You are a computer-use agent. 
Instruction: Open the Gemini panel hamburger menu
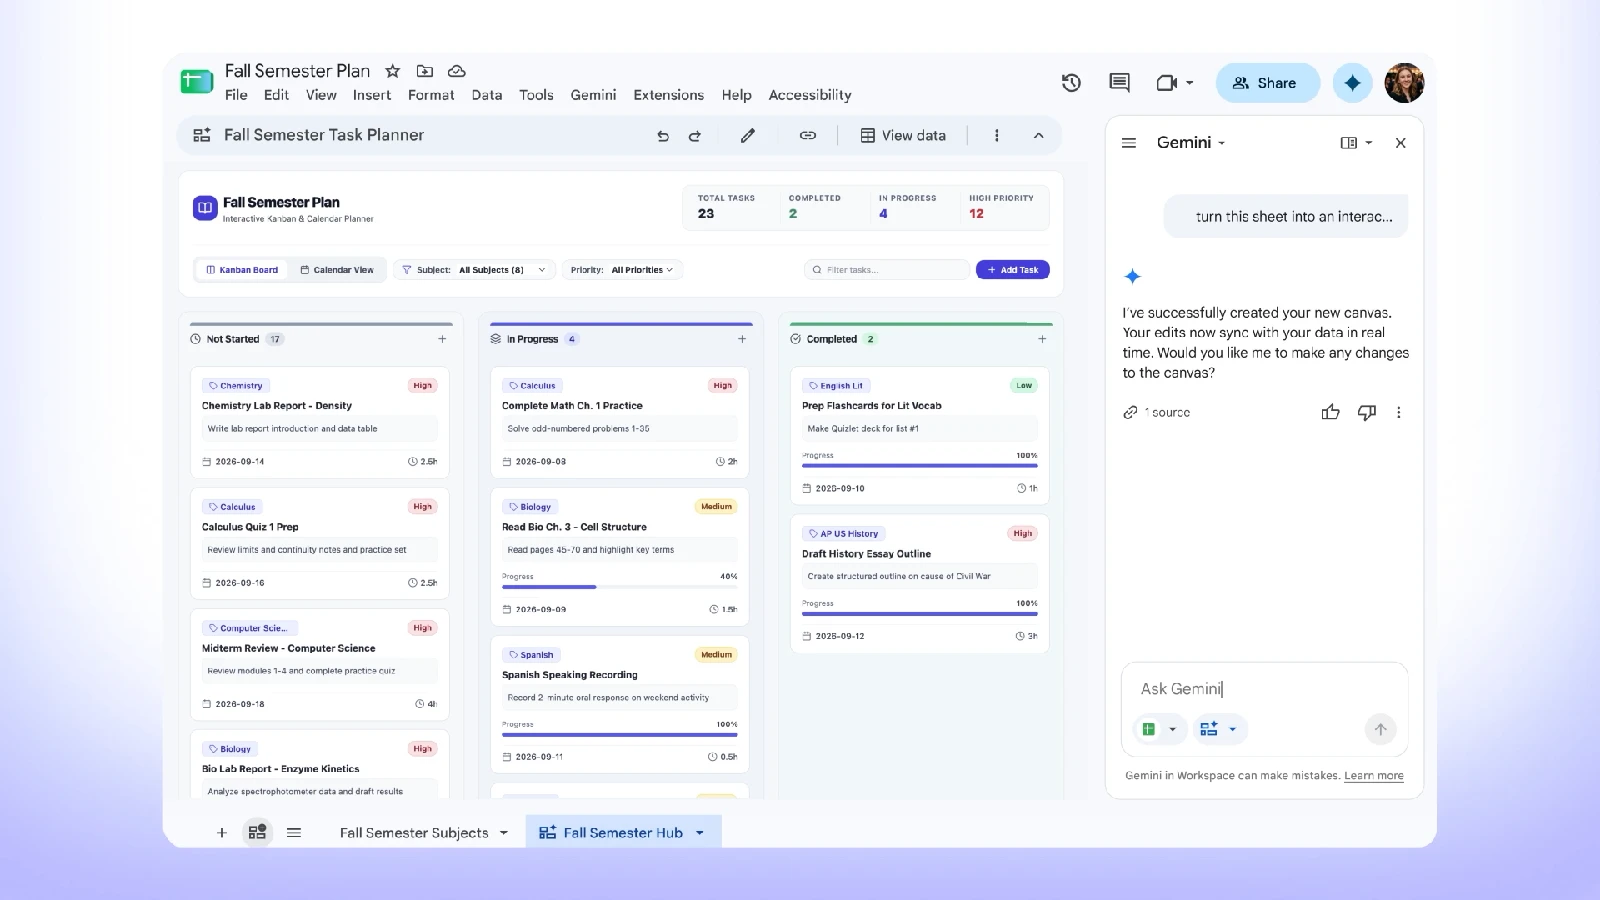click(x=1129, y=143)
